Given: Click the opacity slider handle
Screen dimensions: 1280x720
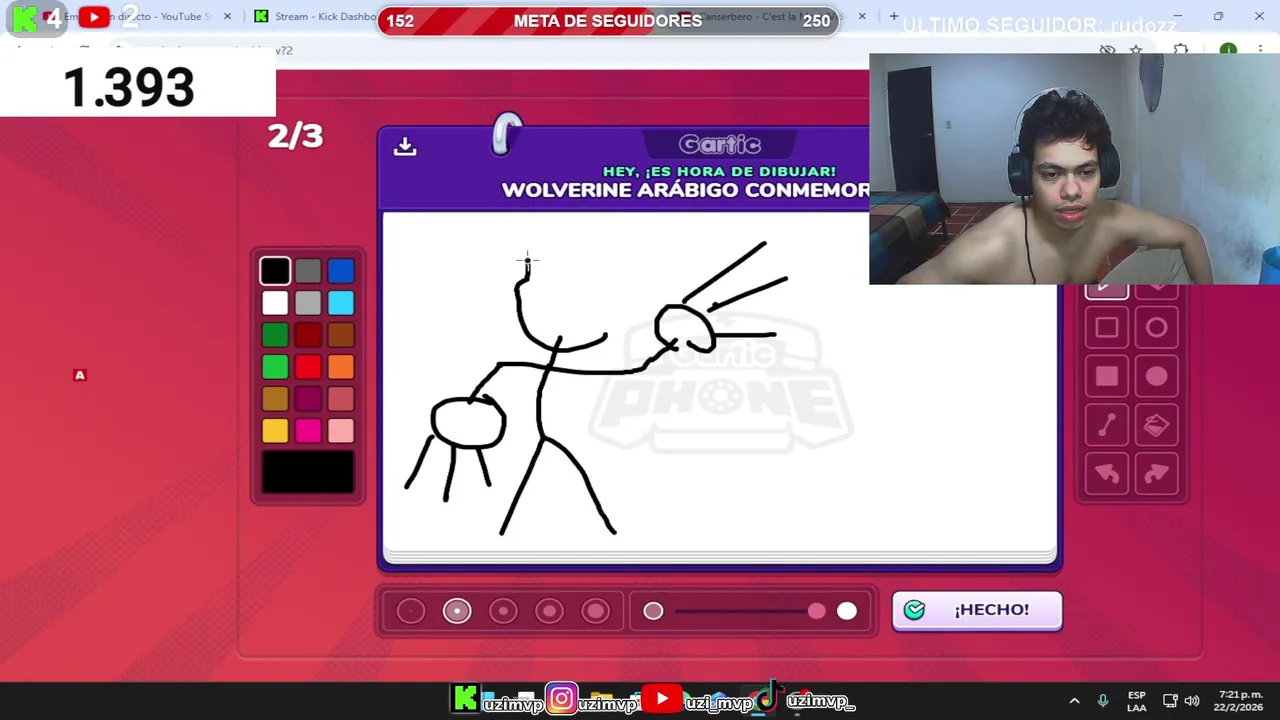Looking at the screenshot, I should point(817,611).
